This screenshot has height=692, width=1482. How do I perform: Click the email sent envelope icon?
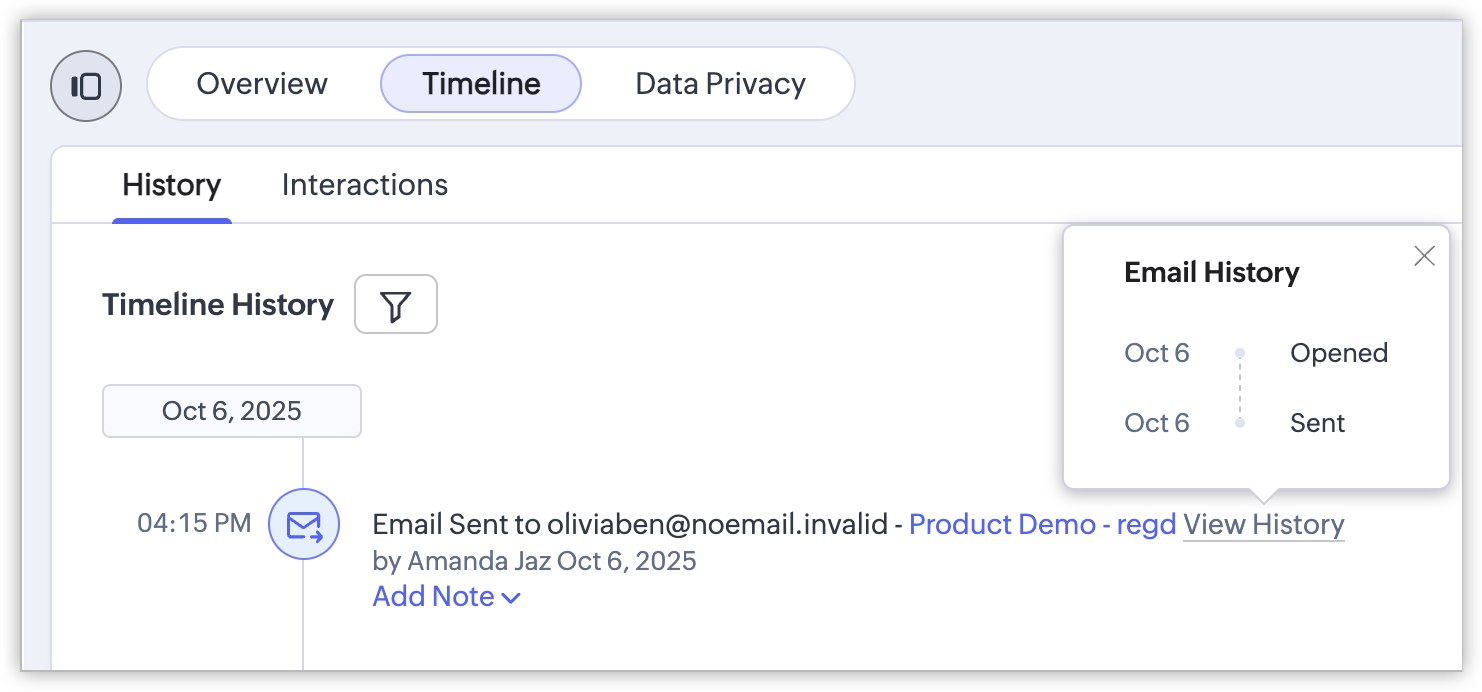(304, 524)
